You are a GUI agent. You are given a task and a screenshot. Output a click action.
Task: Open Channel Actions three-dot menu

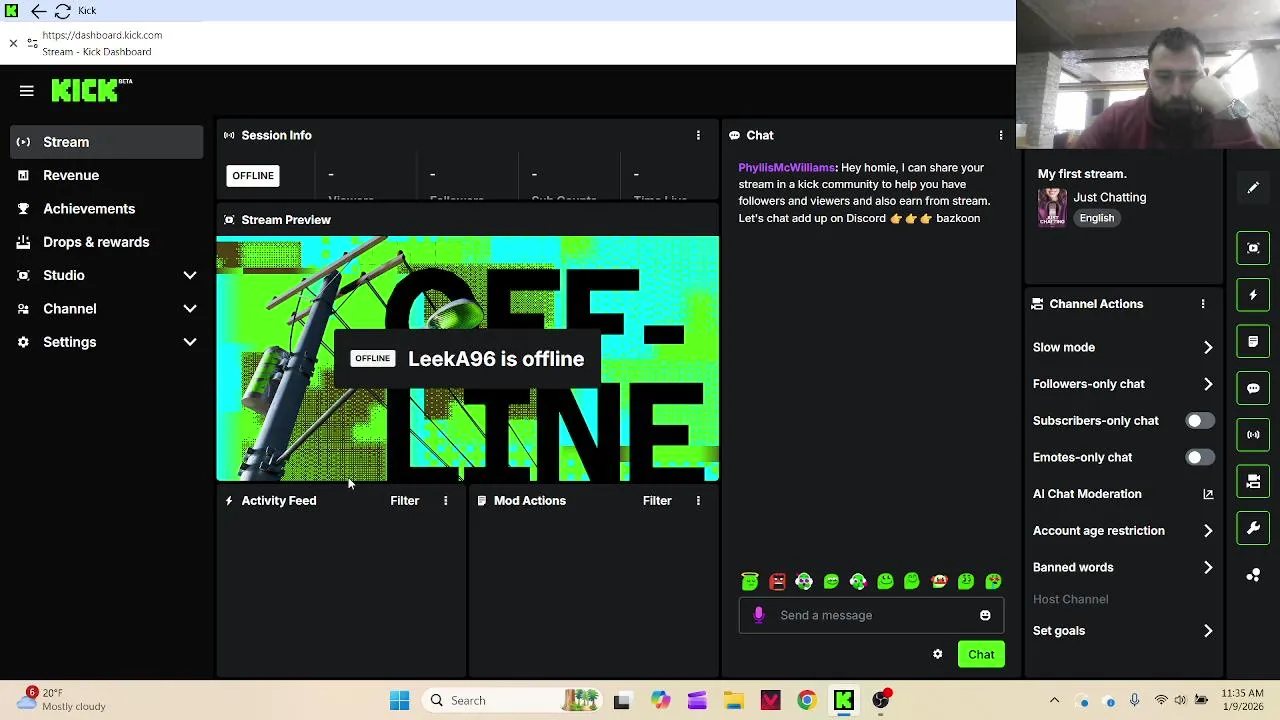(x=1203, y=304)
